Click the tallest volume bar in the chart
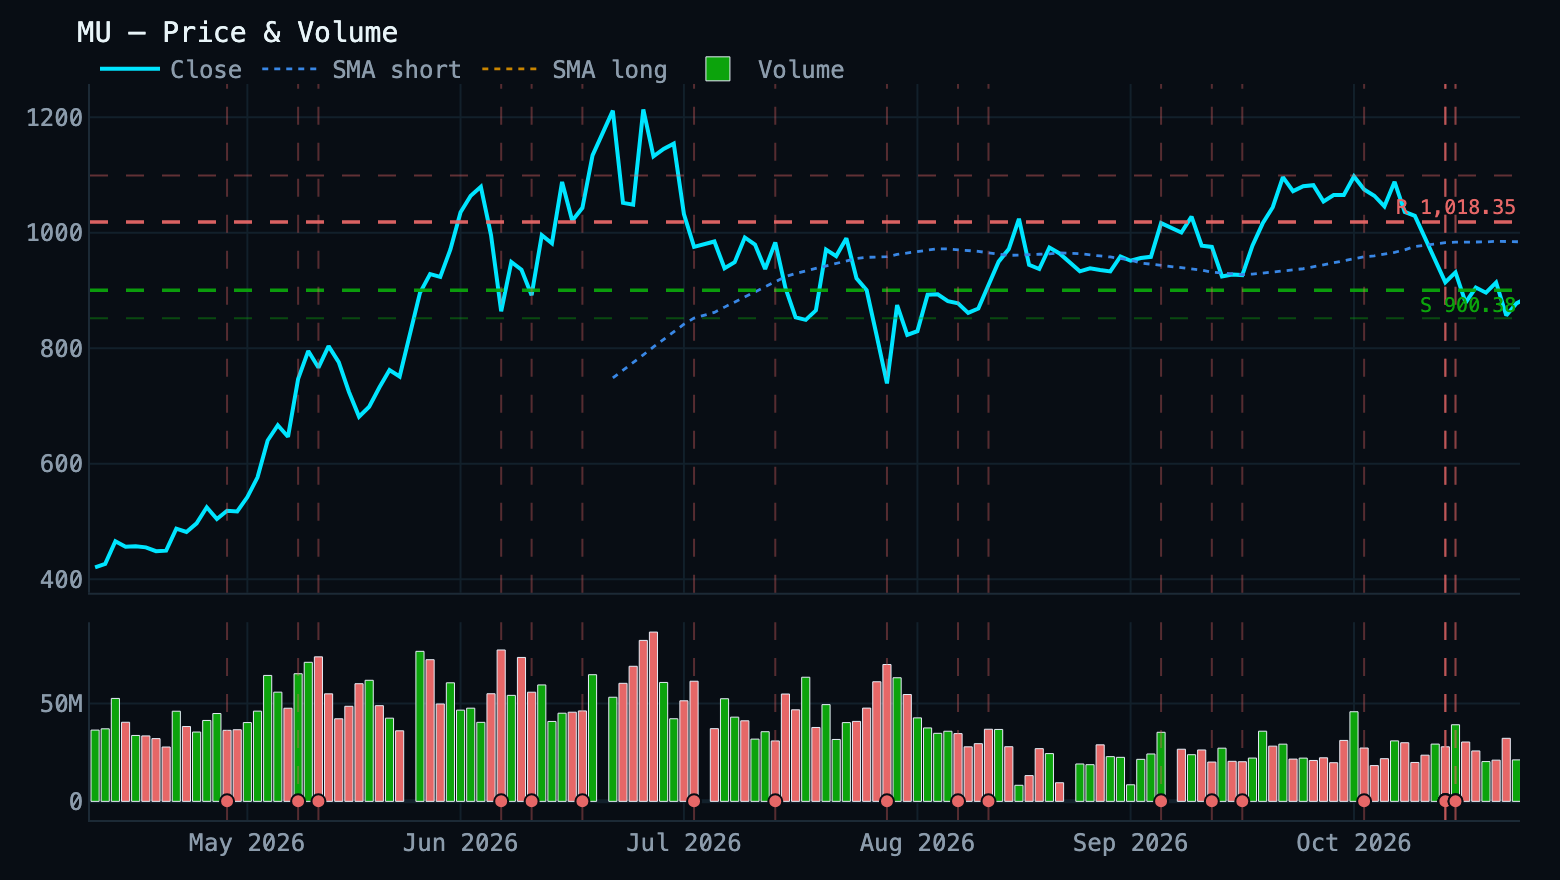The height and width of the screenshot is (880, 1560). click(x=654, y=717)
